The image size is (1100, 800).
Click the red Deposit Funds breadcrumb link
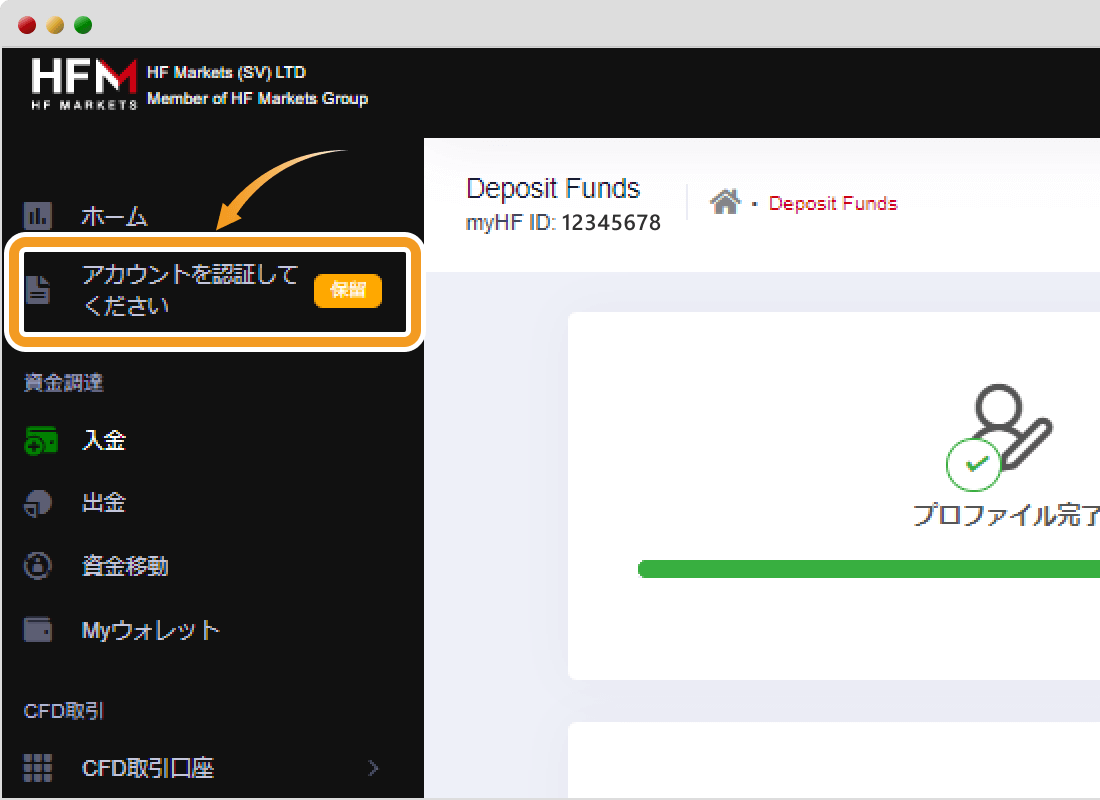point(833,204)
